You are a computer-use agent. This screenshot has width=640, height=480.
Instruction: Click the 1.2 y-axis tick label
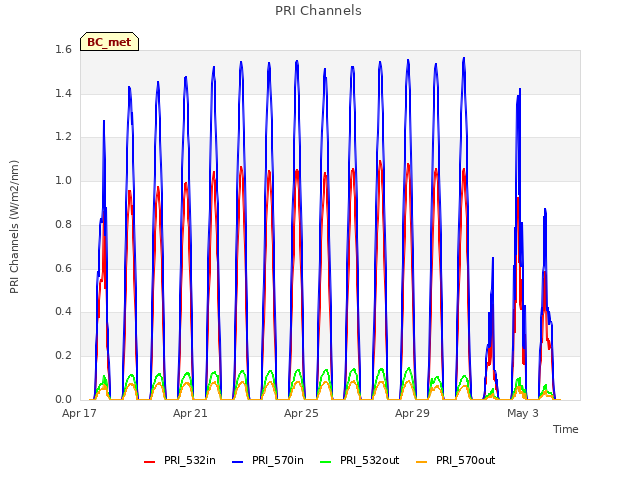pos(63,137)
